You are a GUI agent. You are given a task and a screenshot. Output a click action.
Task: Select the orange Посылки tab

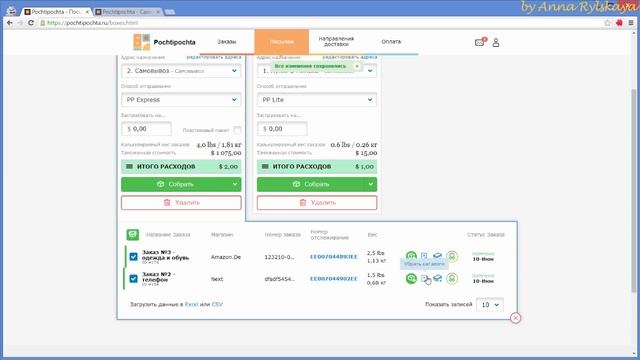click(282, 42)
